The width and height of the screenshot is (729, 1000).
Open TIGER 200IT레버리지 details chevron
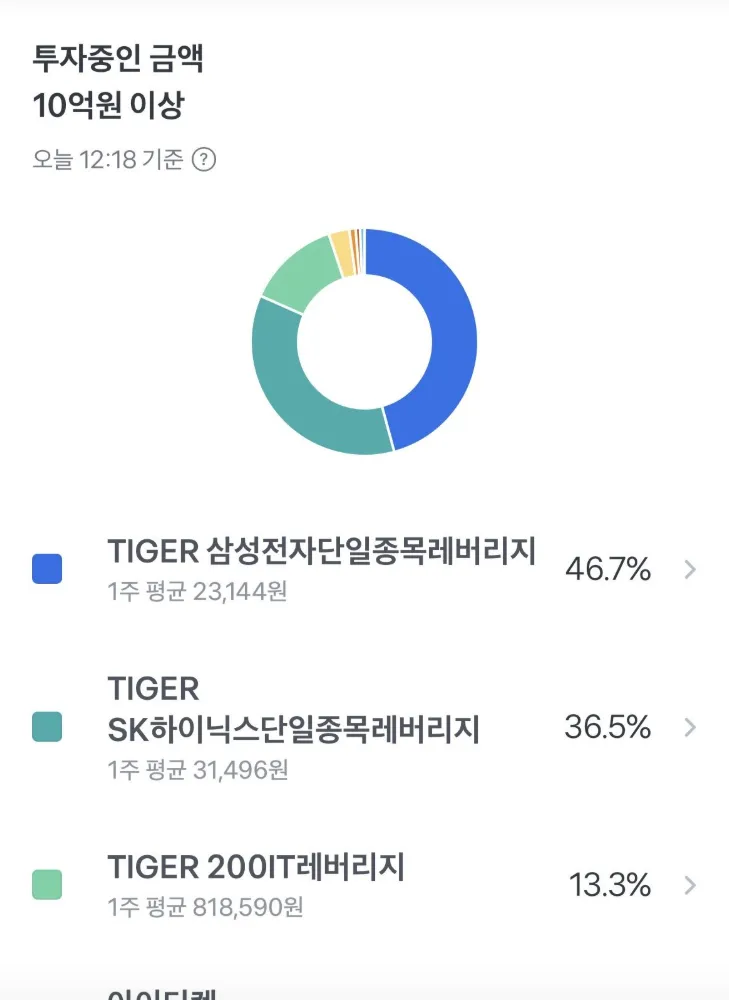coord(690,885)
